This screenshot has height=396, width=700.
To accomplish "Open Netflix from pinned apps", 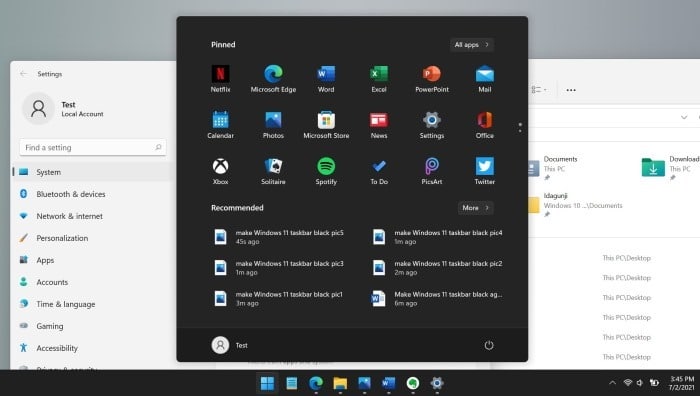I will click(x=221, y=79).
